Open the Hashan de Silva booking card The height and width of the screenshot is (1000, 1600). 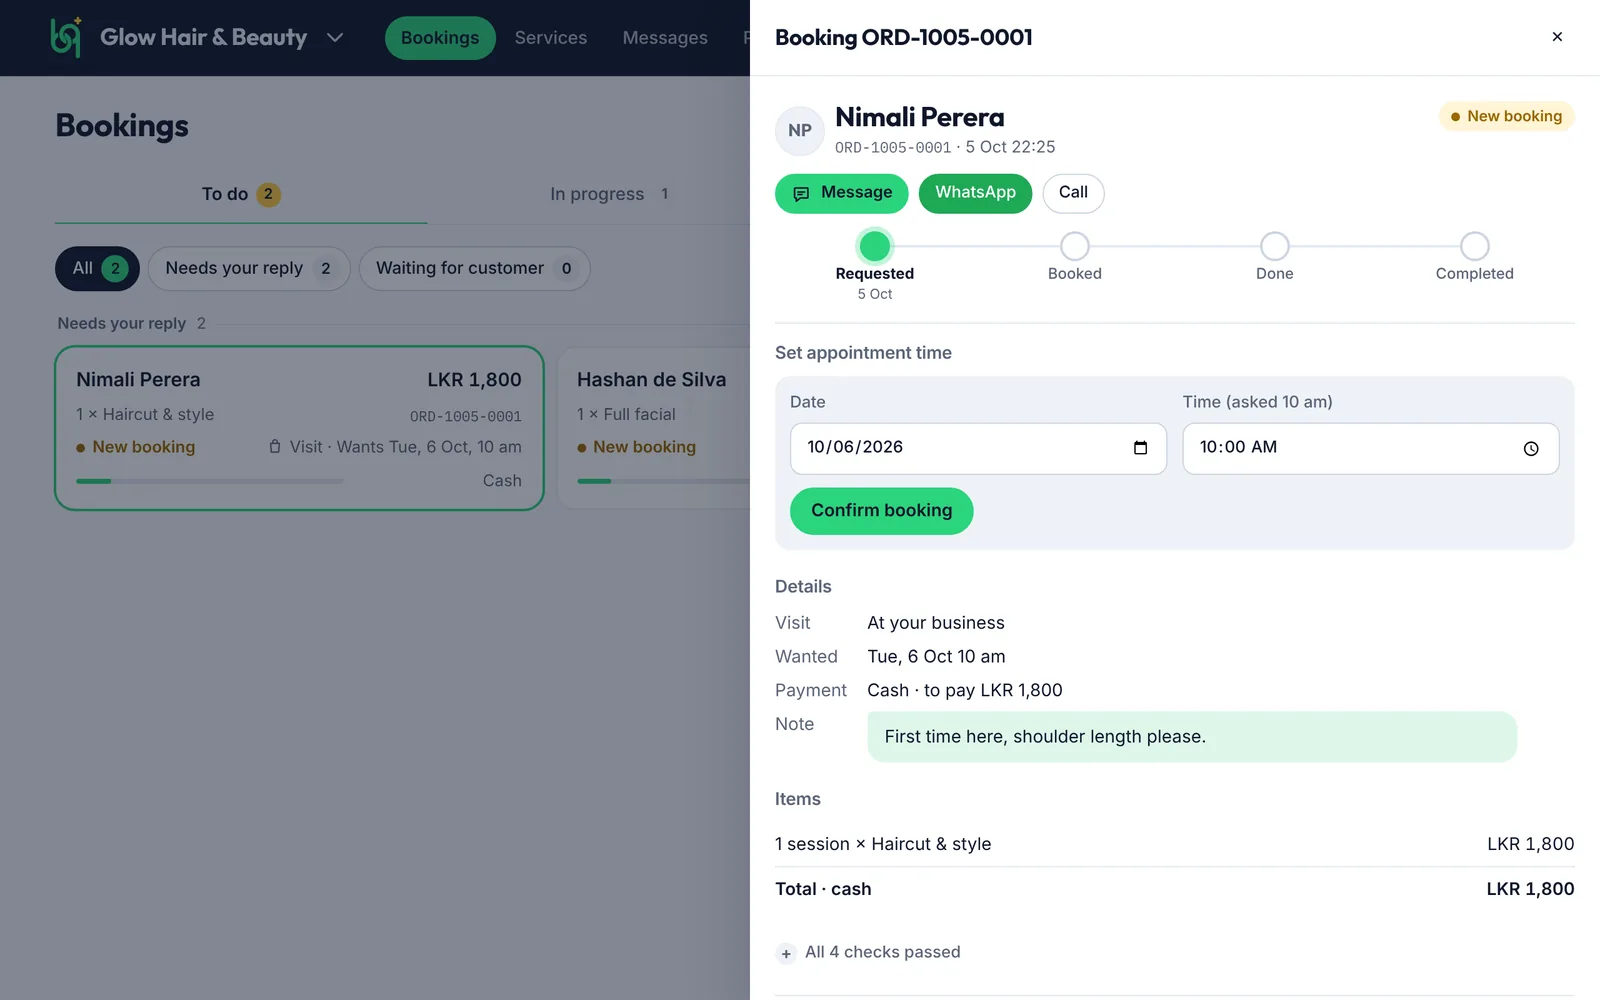(655, 428)
